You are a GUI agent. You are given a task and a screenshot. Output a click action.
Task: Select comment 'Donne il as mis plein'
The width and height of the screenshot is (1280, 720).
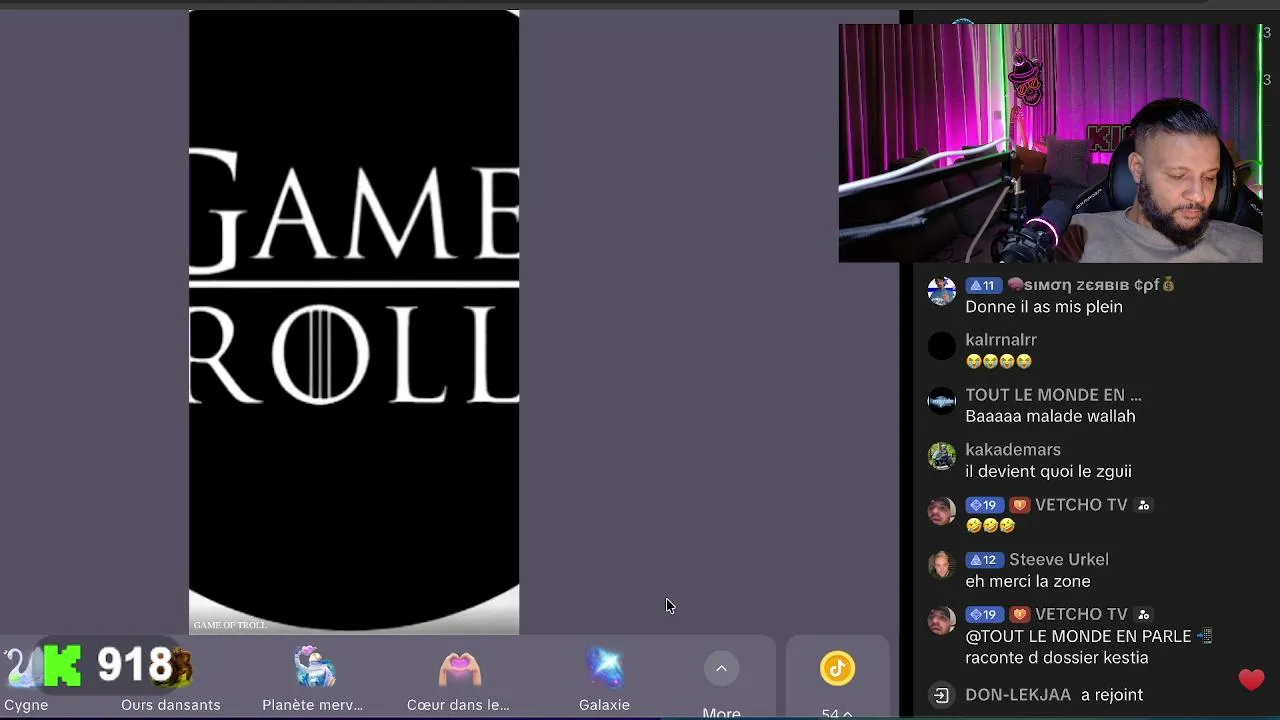click(x=1044, y=307)
